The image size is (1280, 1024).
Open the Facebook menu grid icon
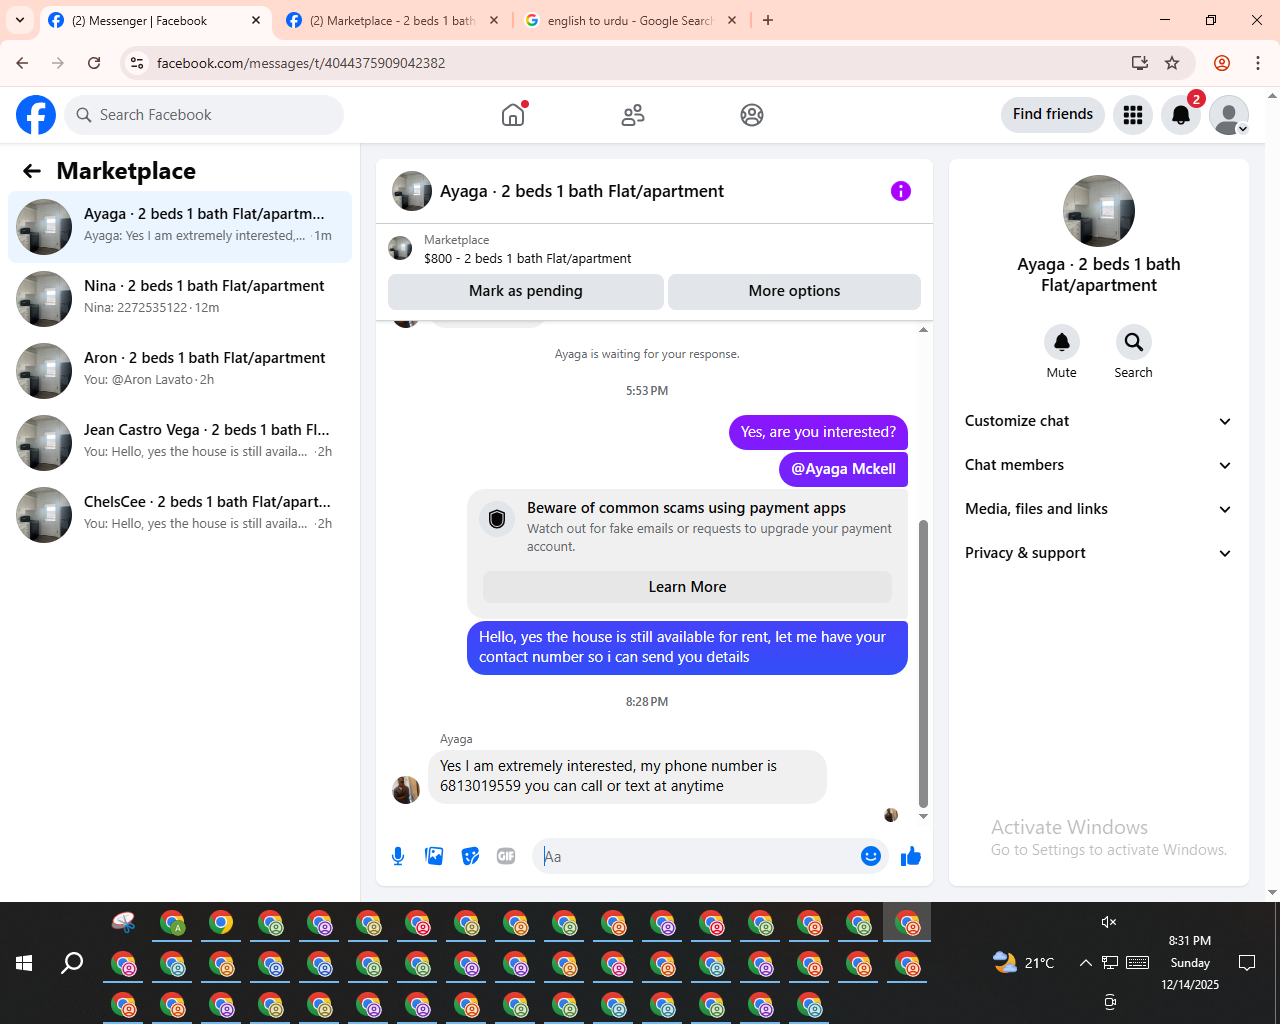point(1133,115)
